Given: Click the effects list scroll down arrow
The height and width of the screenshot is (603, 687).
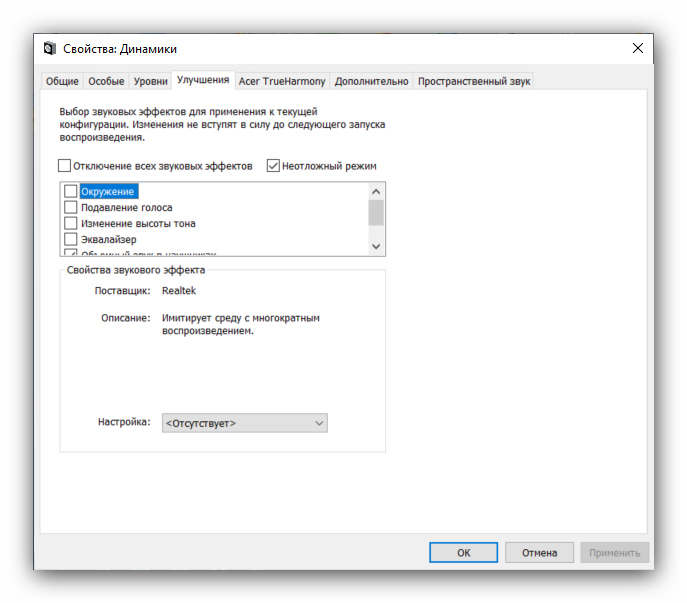Looking at the screenshot, I should point(376,246).
